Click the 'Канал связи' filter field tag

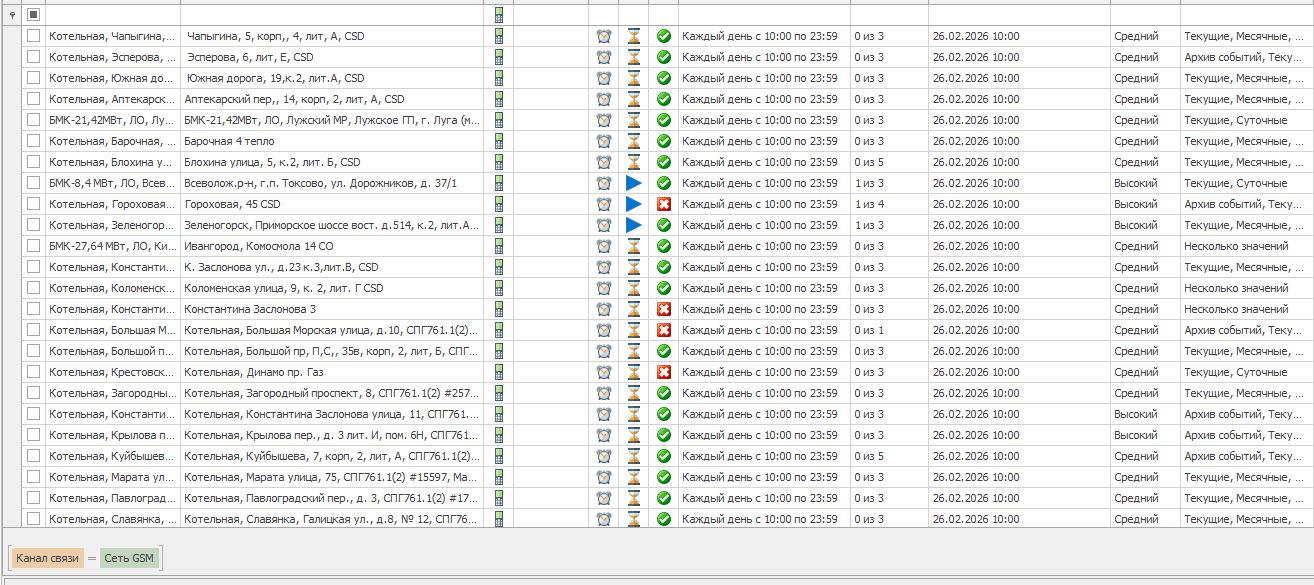[47, 558]
